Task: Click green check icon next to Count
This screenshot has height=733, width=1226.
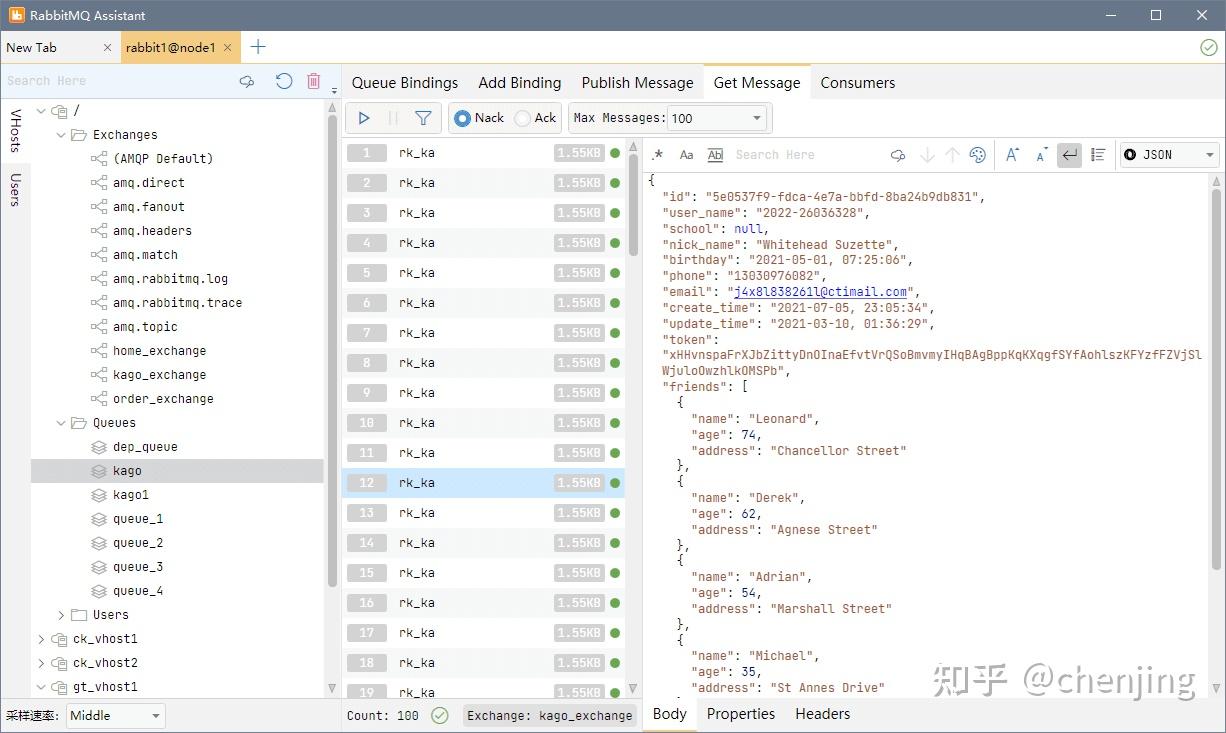Action: pos(439,715)
